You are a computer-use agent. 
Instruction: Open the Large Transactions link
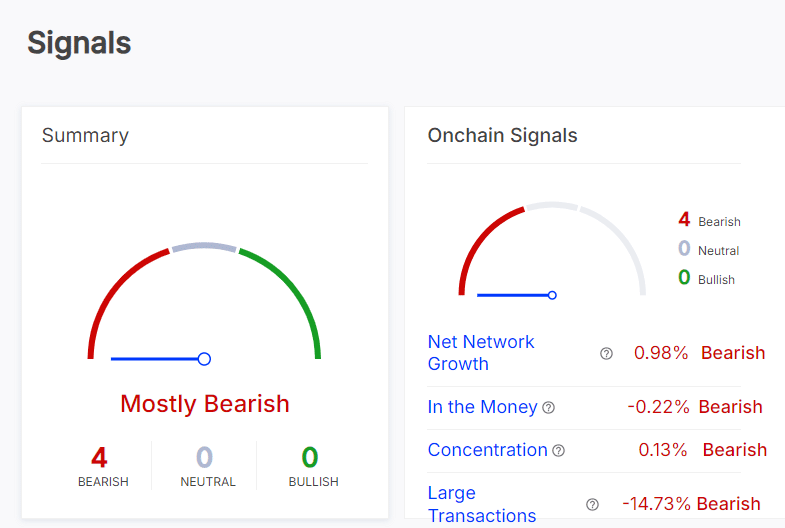pos(481,504)
